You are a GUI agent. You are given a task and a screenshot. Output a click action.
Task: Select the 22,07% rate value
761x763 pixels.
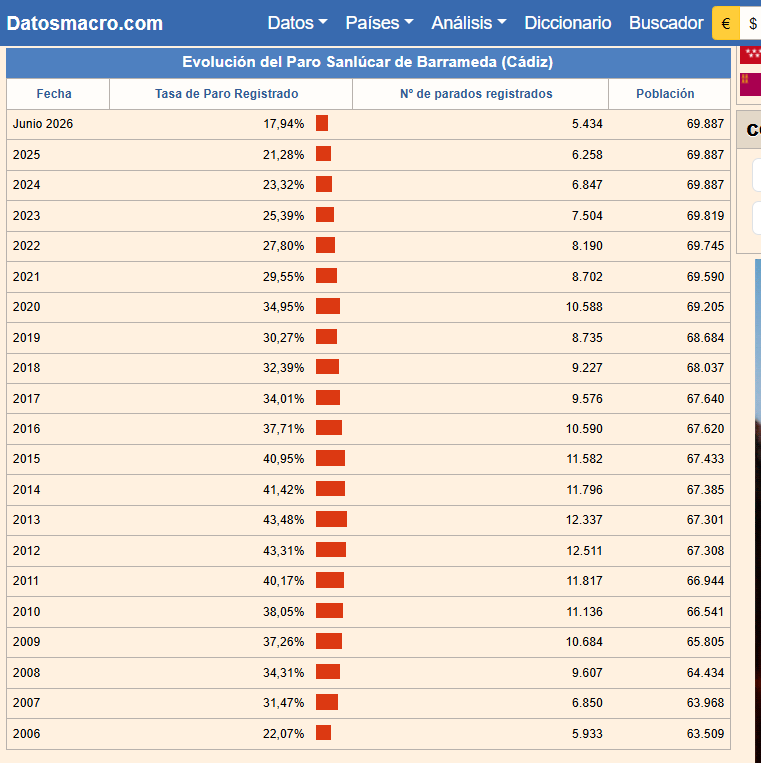[284, 733]
